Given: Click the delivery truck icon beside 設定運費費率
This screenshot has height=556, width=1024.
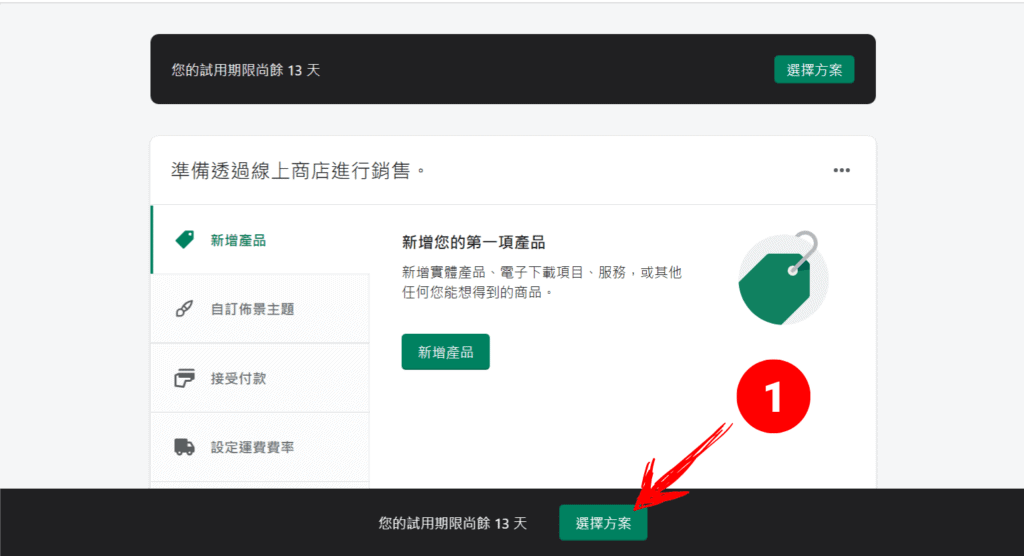Looking at the screenshot, I should [x=184, y=447].
